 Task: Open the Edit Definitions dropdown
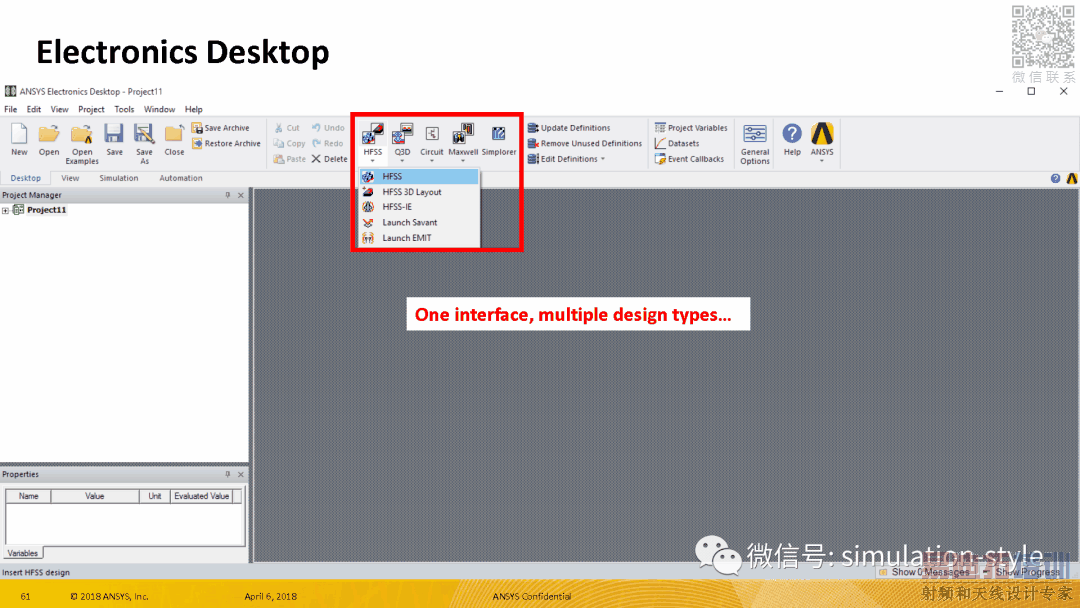click(567, 159)
